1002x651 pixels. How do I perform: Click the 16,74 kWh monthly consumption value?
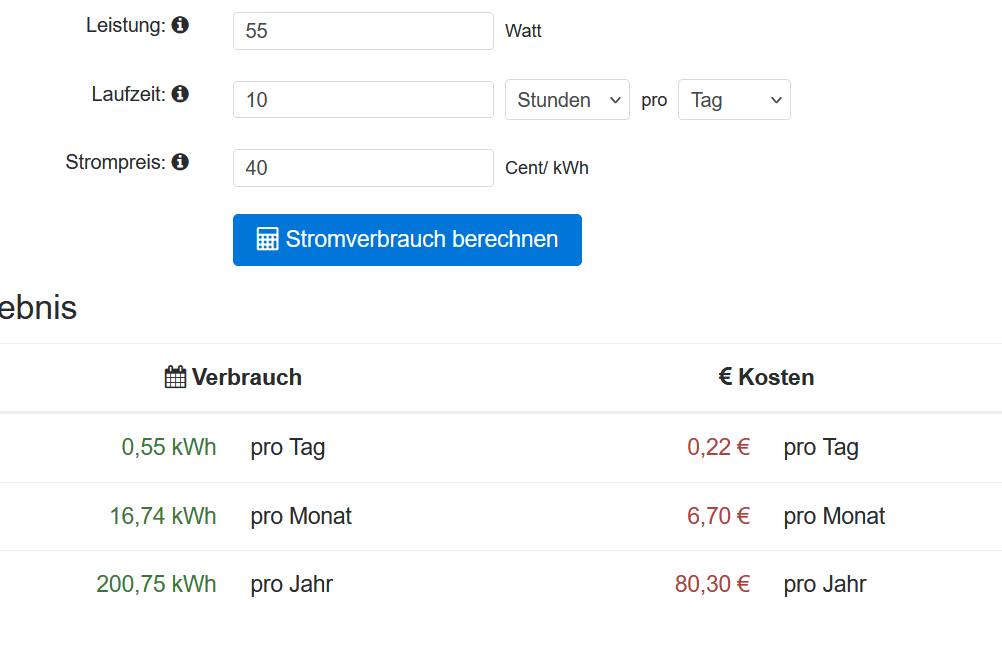163,516
